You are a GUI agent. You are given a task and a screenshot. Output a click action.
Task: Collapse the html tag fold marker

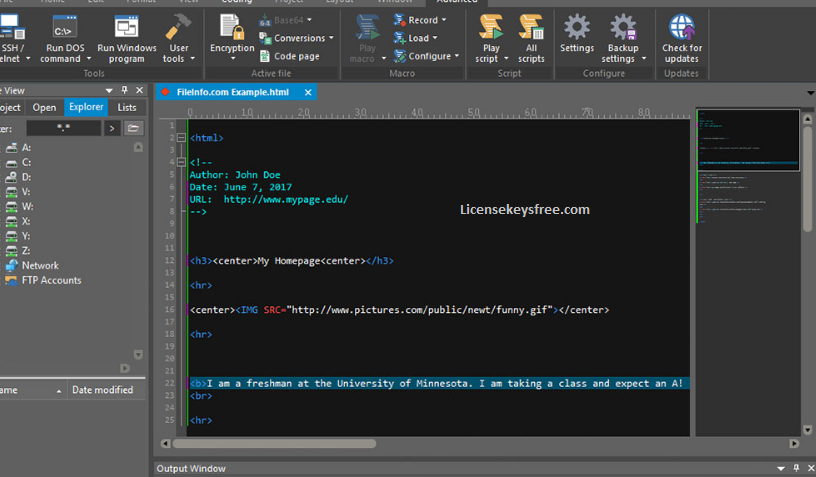pos(181,138)
